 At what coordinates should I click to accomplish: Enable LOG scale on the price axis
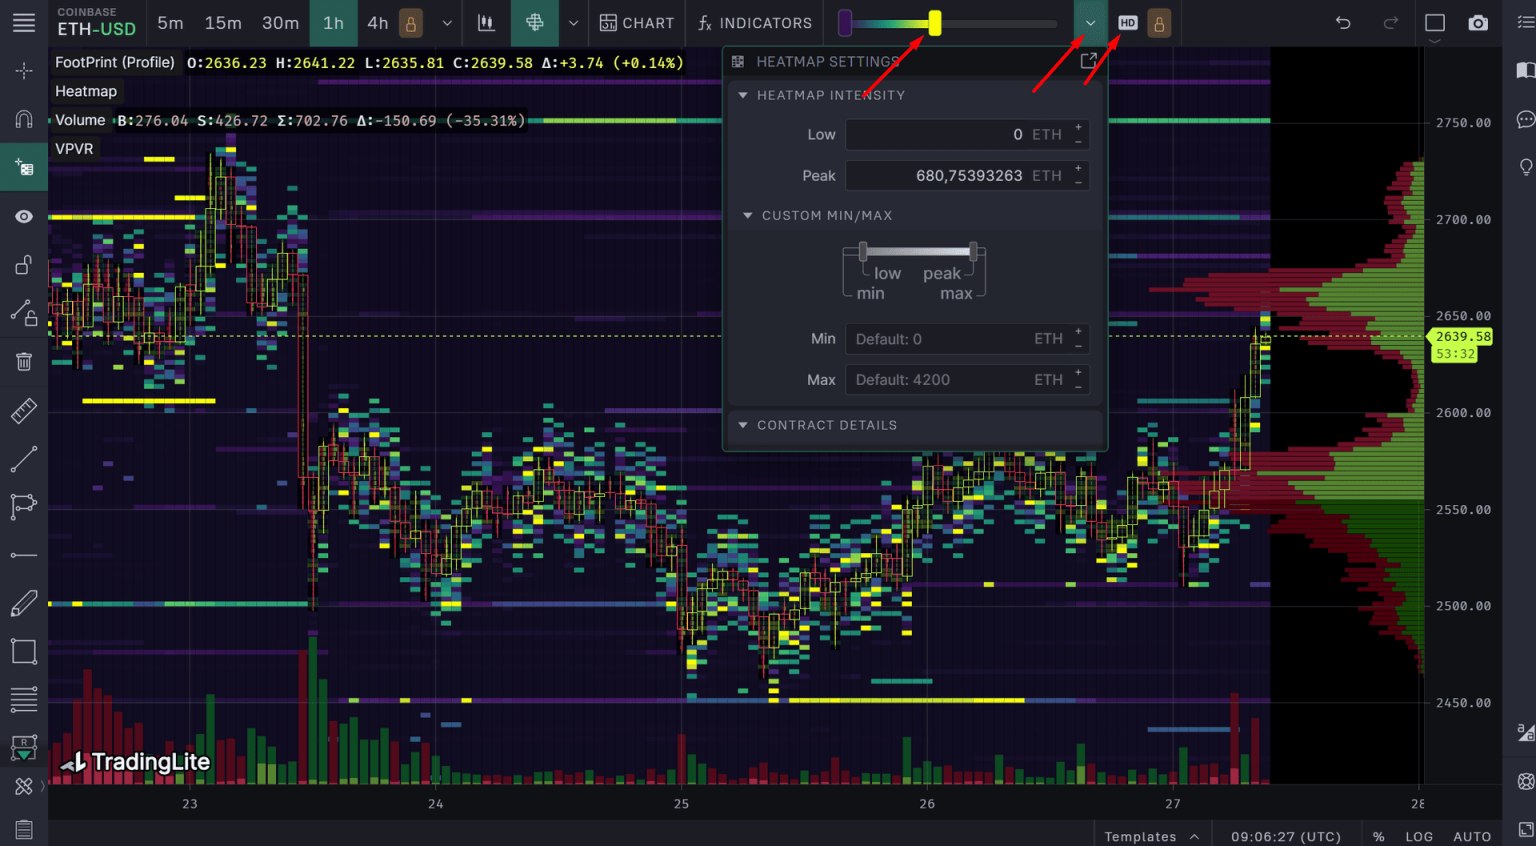point(1419,836)
